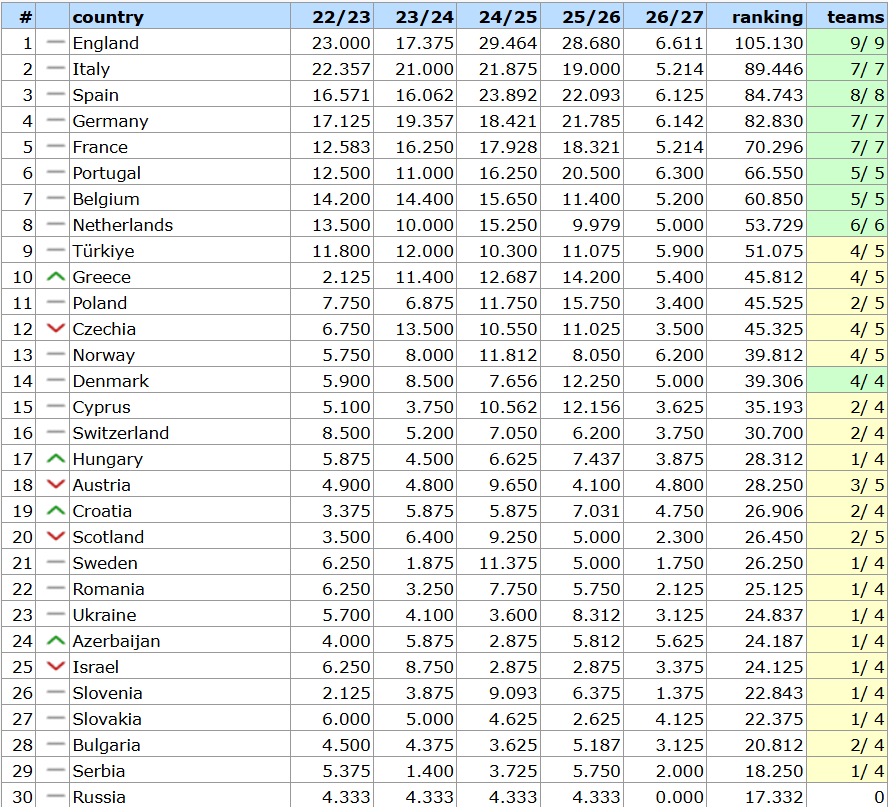888x807 pixels.
Task: Select the Spain country name
Action: click(x=96, y=95)
